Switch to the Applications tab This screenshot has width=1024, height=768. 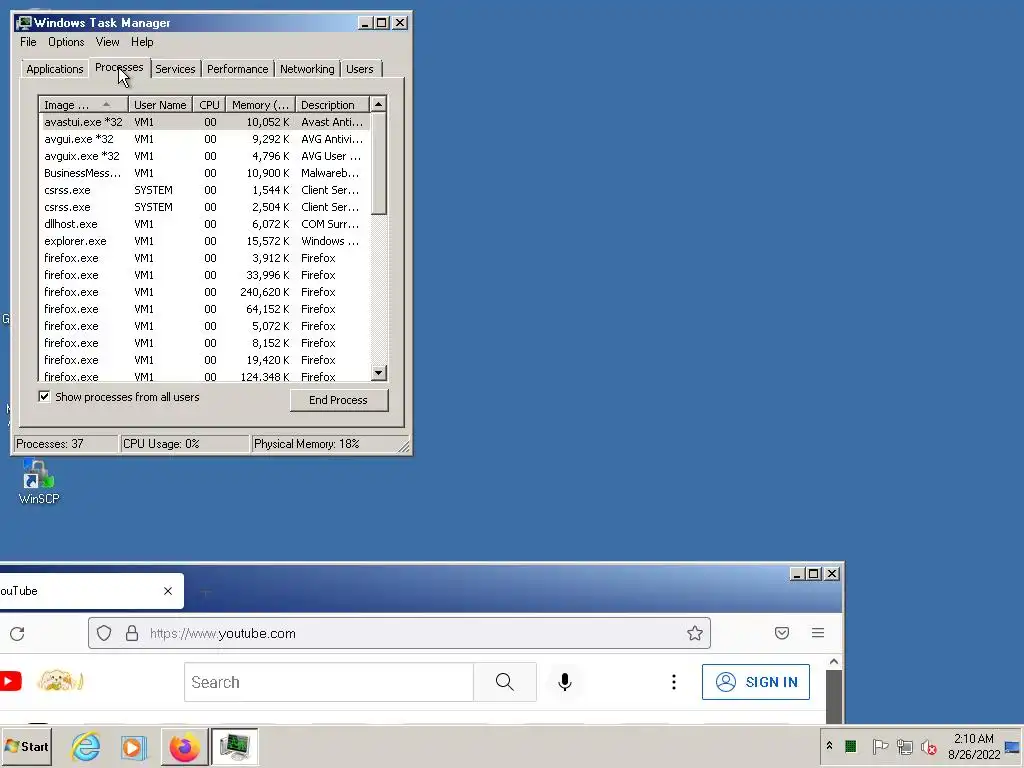55,69
